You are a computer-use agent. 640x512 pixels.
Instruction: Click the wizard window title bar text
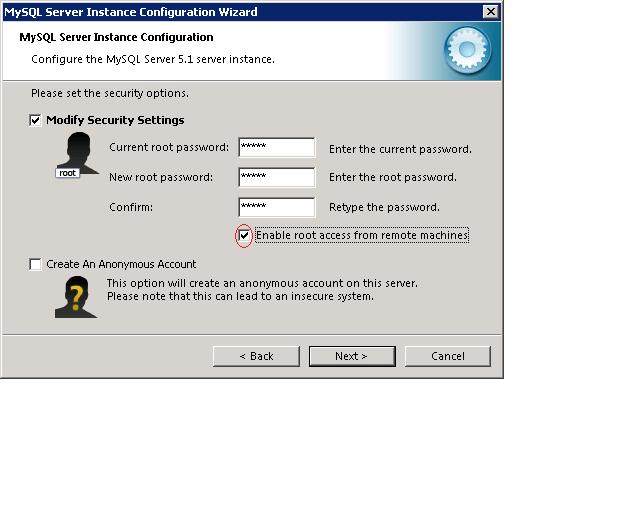[131, 12]
